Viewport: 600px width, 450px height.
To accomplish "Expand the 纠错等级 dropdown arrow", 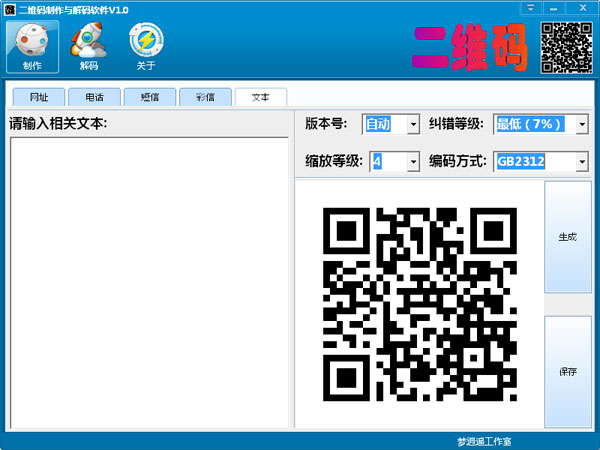I will point(582,124).
